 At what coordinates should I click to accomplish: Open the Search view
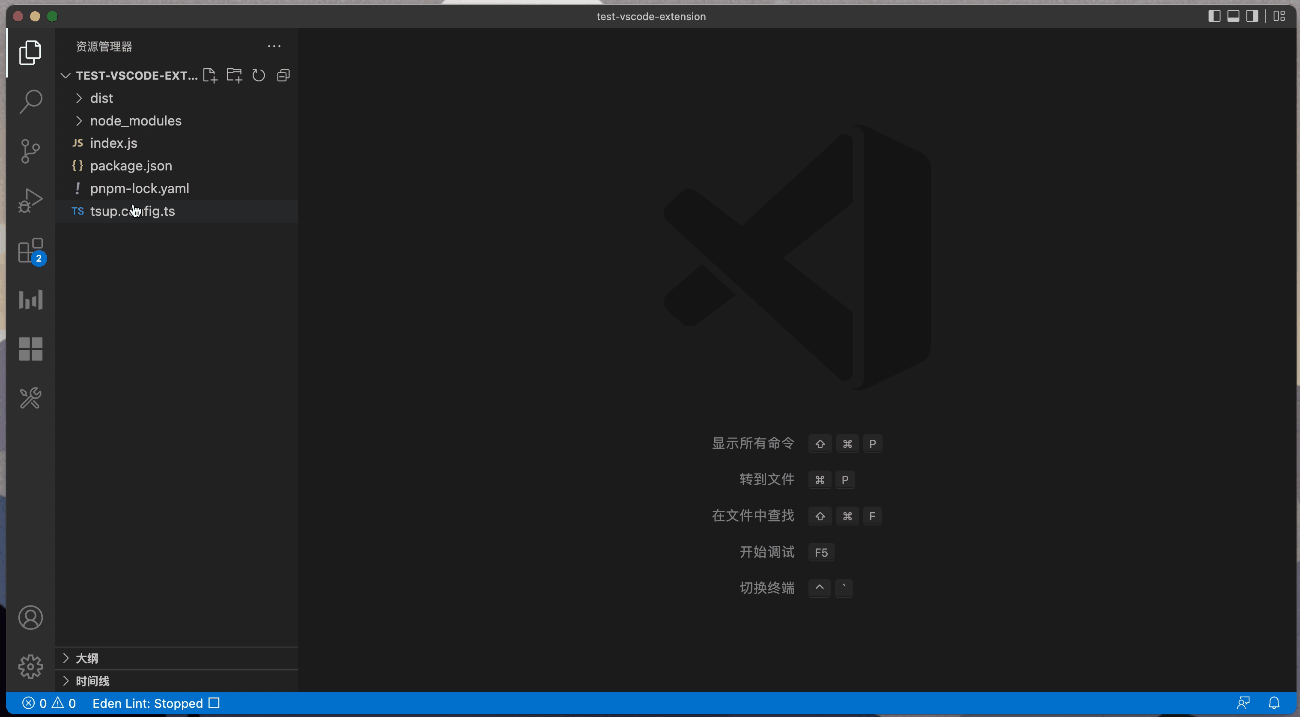[x=31, y=101]
